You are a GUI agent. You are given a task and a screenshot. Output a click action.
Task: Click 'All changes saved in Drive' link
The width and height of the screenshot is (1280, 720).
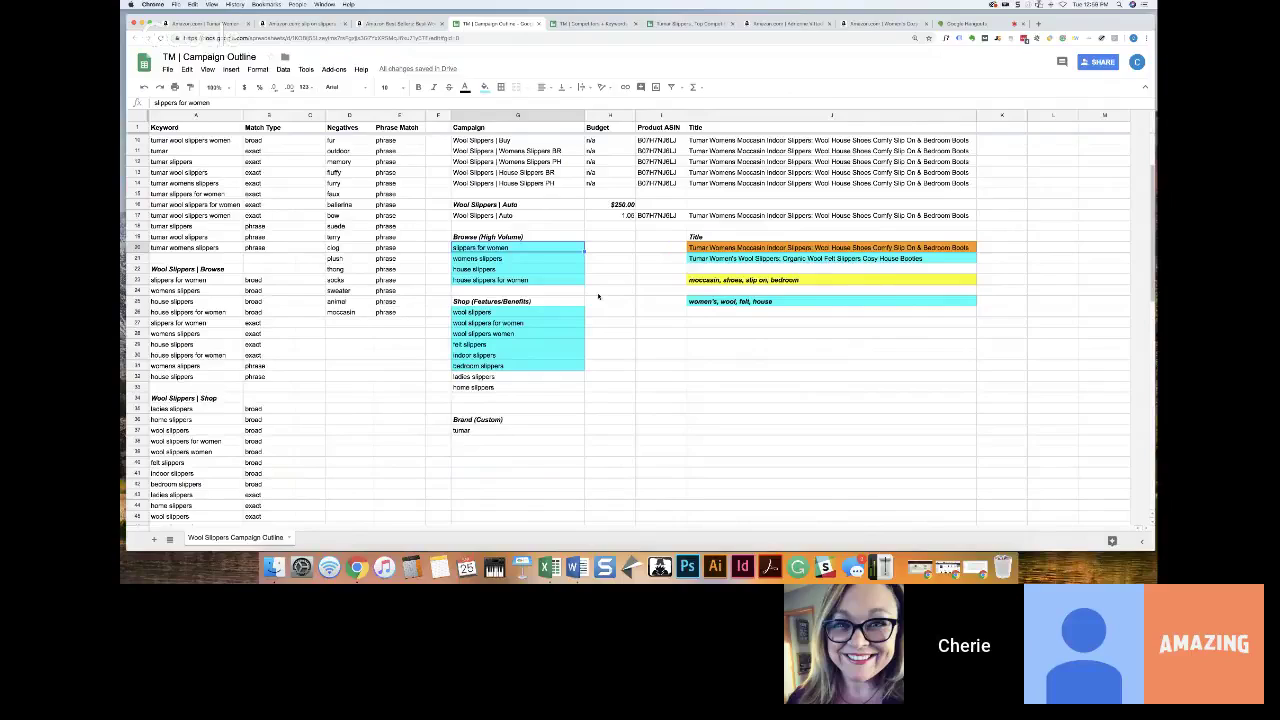(x=418, y=69)
